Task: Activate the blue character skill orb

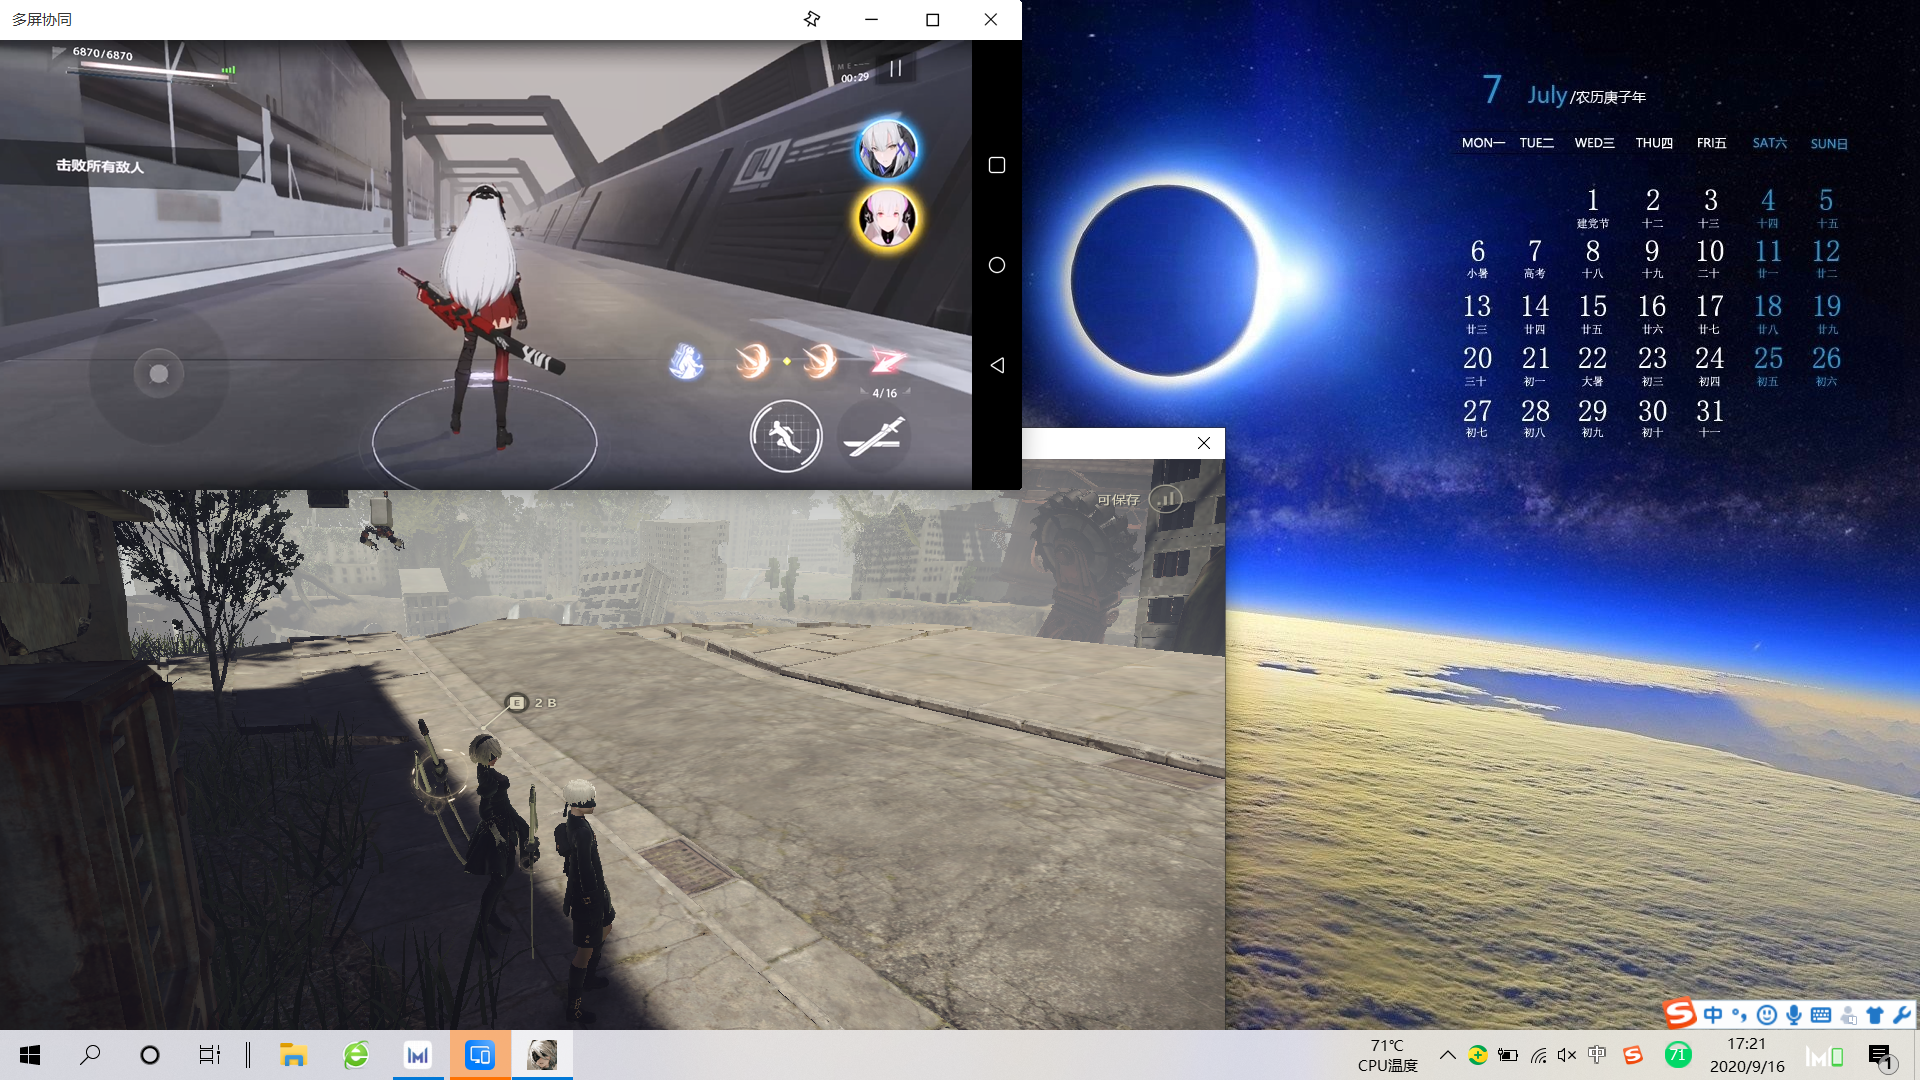Action: point(687,361)
